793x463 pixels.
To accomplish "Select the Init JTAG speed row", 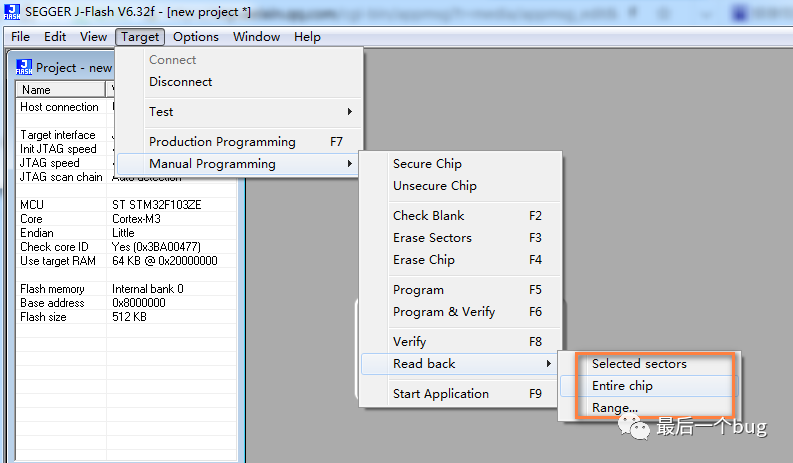I will [x=58, y=149].
